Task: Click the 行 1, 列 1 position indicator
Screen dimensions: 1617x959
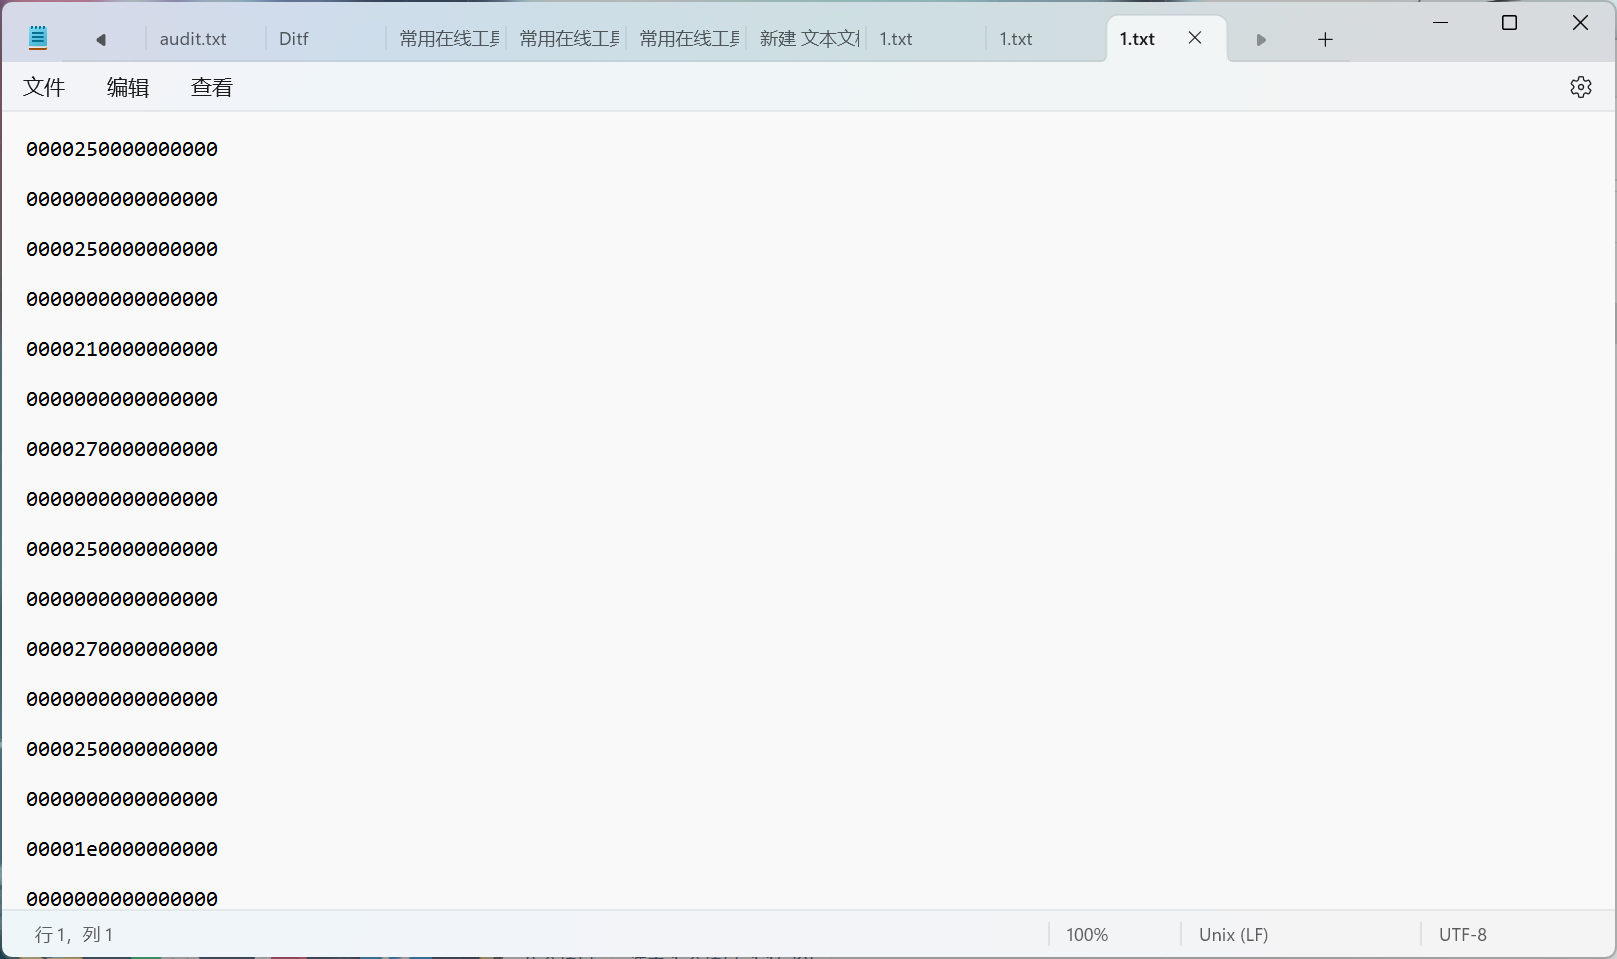Action: click(x=74, y=935)
